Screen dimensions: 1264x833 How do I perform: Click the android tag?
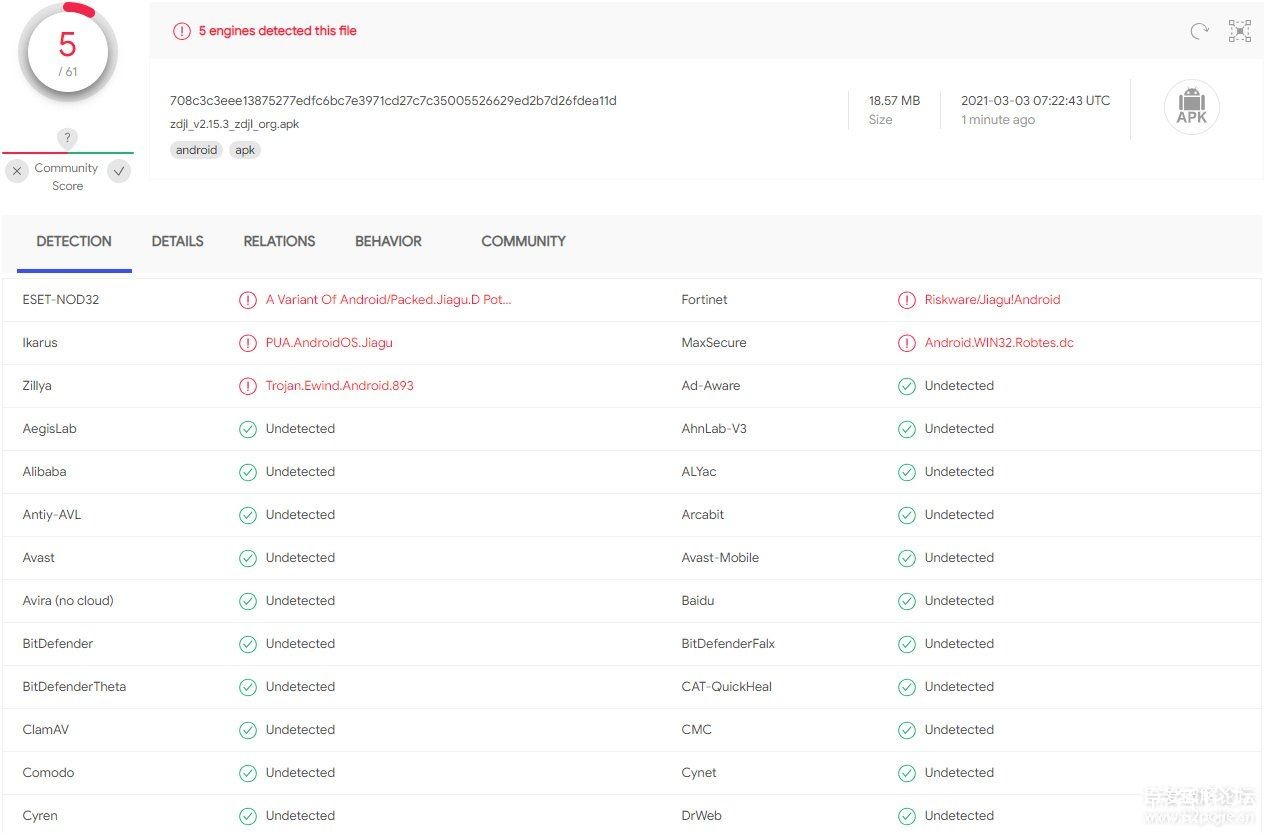point(196,150)
